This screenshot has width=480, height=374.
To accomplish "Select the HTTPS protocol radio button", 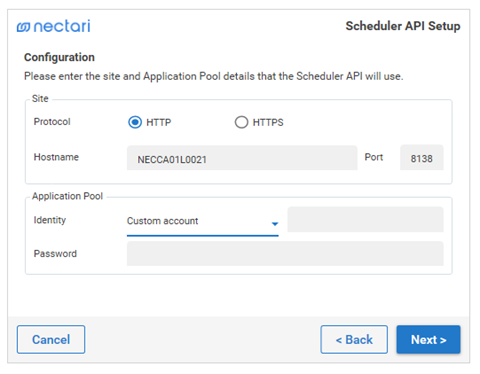I will [241, 122].
